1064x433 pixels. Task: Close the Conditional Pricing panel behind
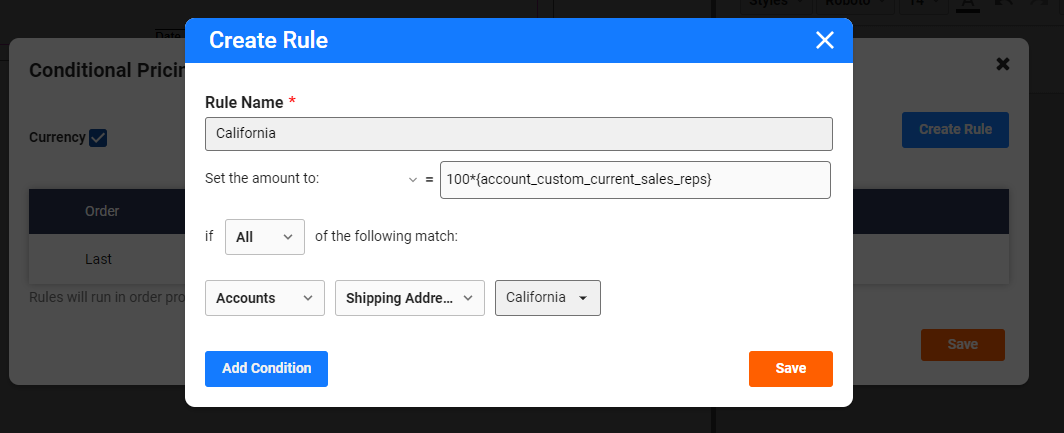[1002, 64]
